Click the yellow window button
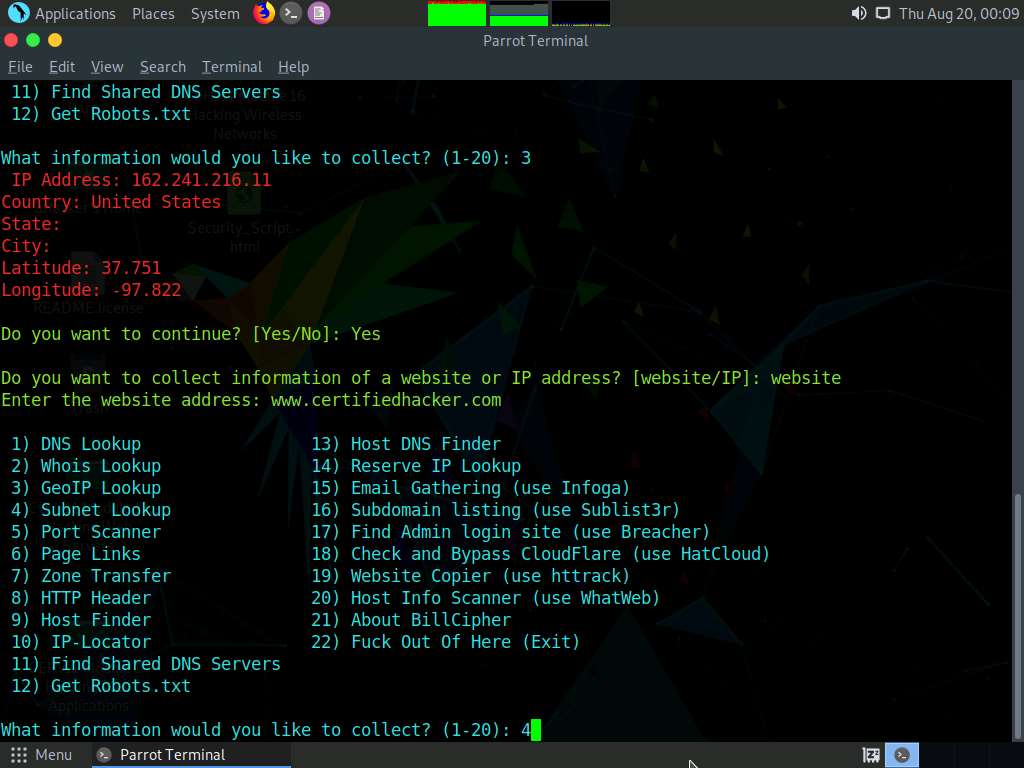 (55, 40)
